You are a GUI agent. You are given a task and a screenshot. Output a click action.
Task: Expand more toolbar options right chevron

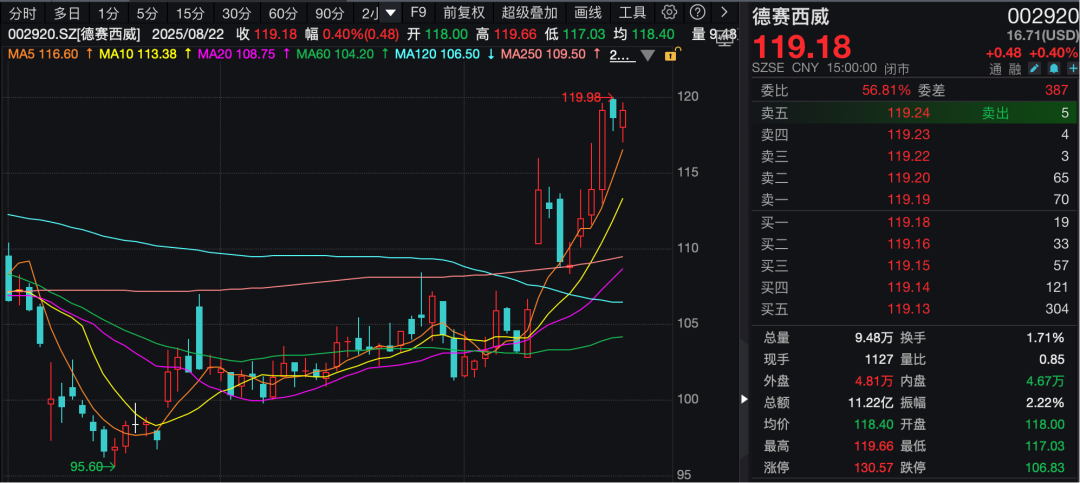pos(724,13)
